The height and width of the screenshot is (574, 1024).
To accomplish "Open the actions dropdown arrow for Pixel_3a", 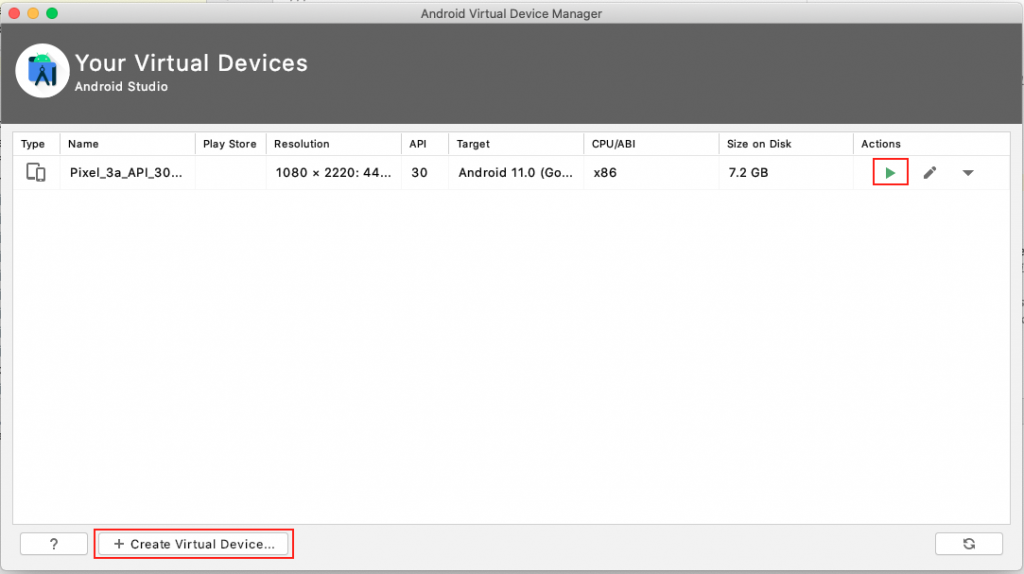I will click(968, 173).
